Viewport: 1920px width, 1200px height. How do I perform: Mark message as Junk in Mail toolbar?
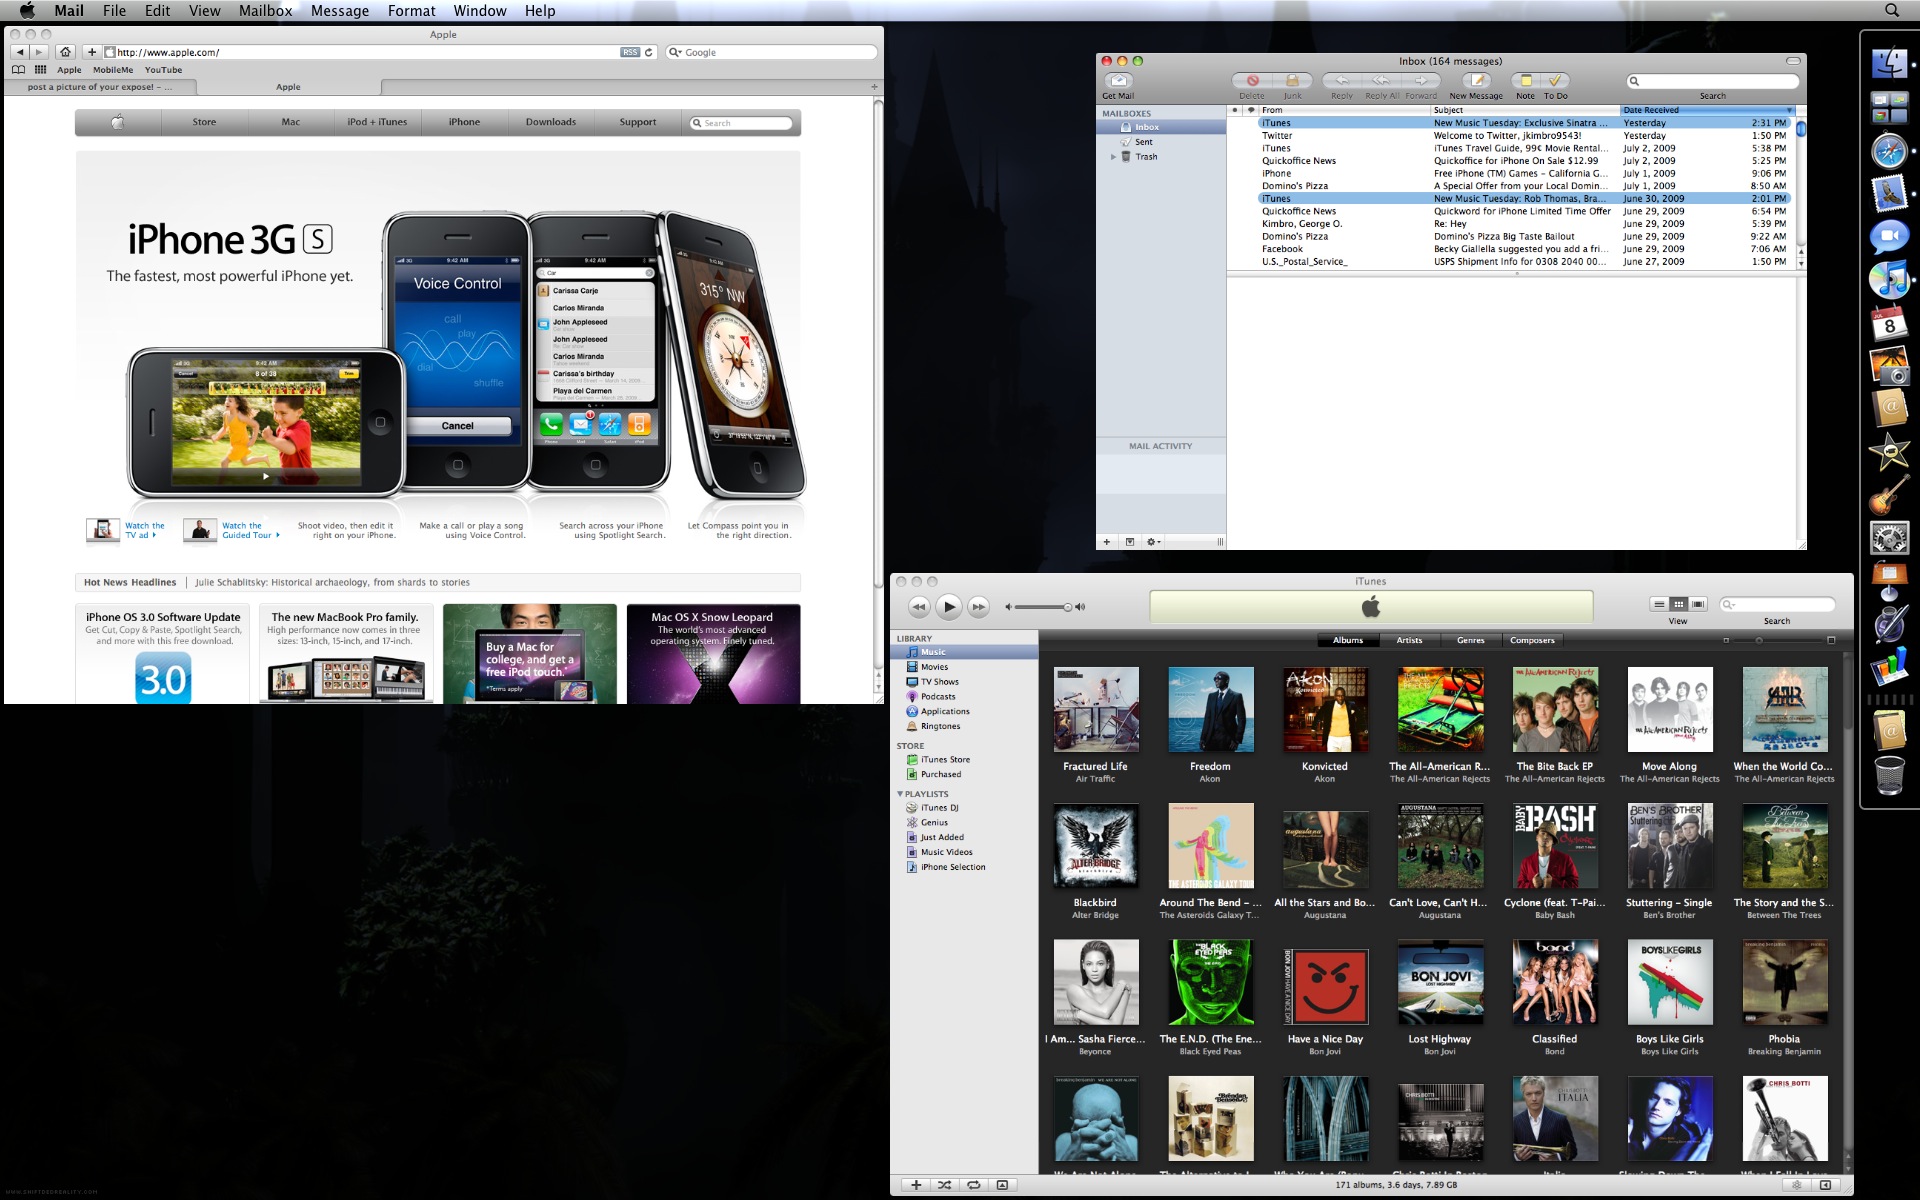tap(1292, 81)
